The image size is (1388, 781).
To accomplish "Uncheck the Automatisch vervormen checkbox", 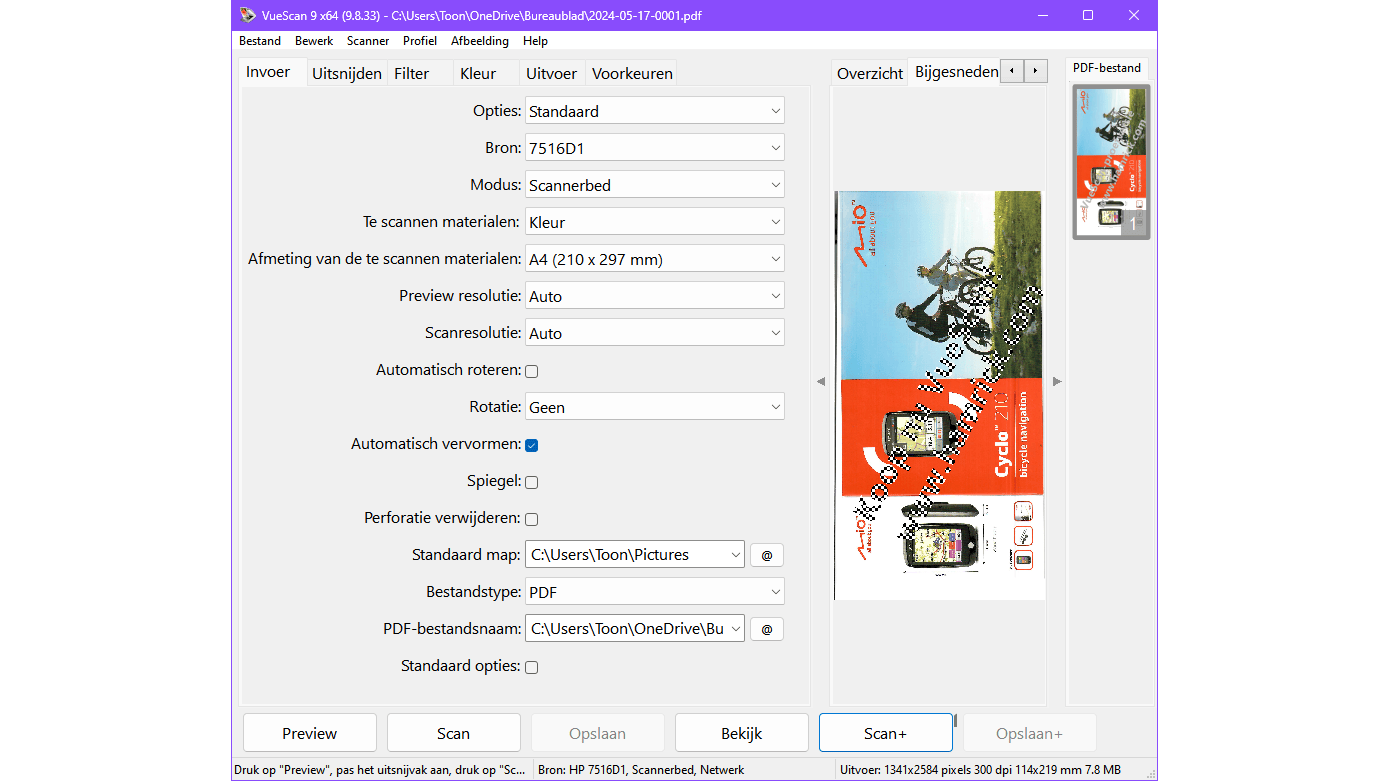I will point(532,445).
